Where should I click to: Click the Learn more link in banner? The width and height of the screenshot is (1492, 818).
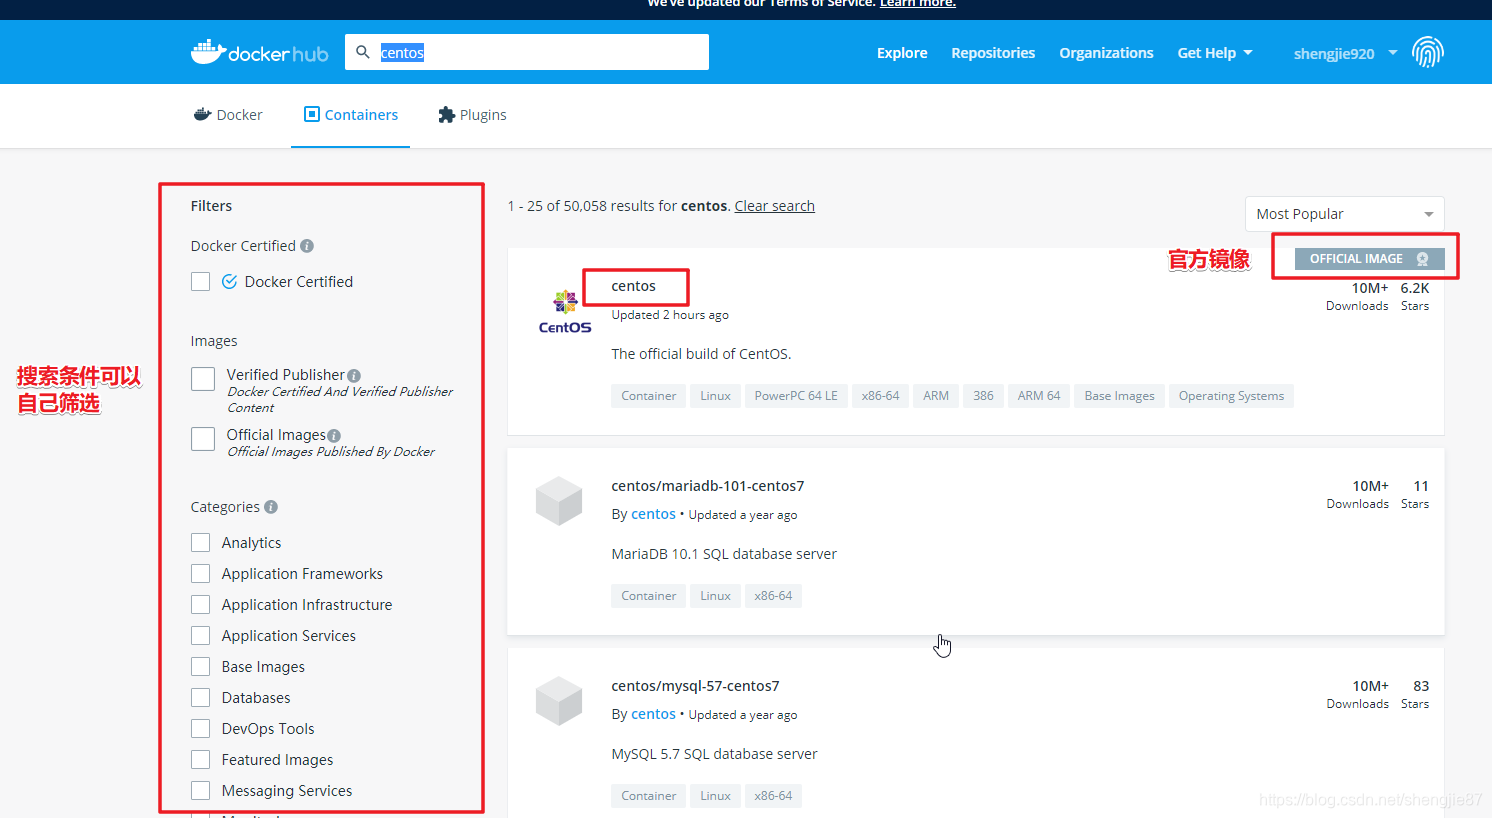(918, 4)
